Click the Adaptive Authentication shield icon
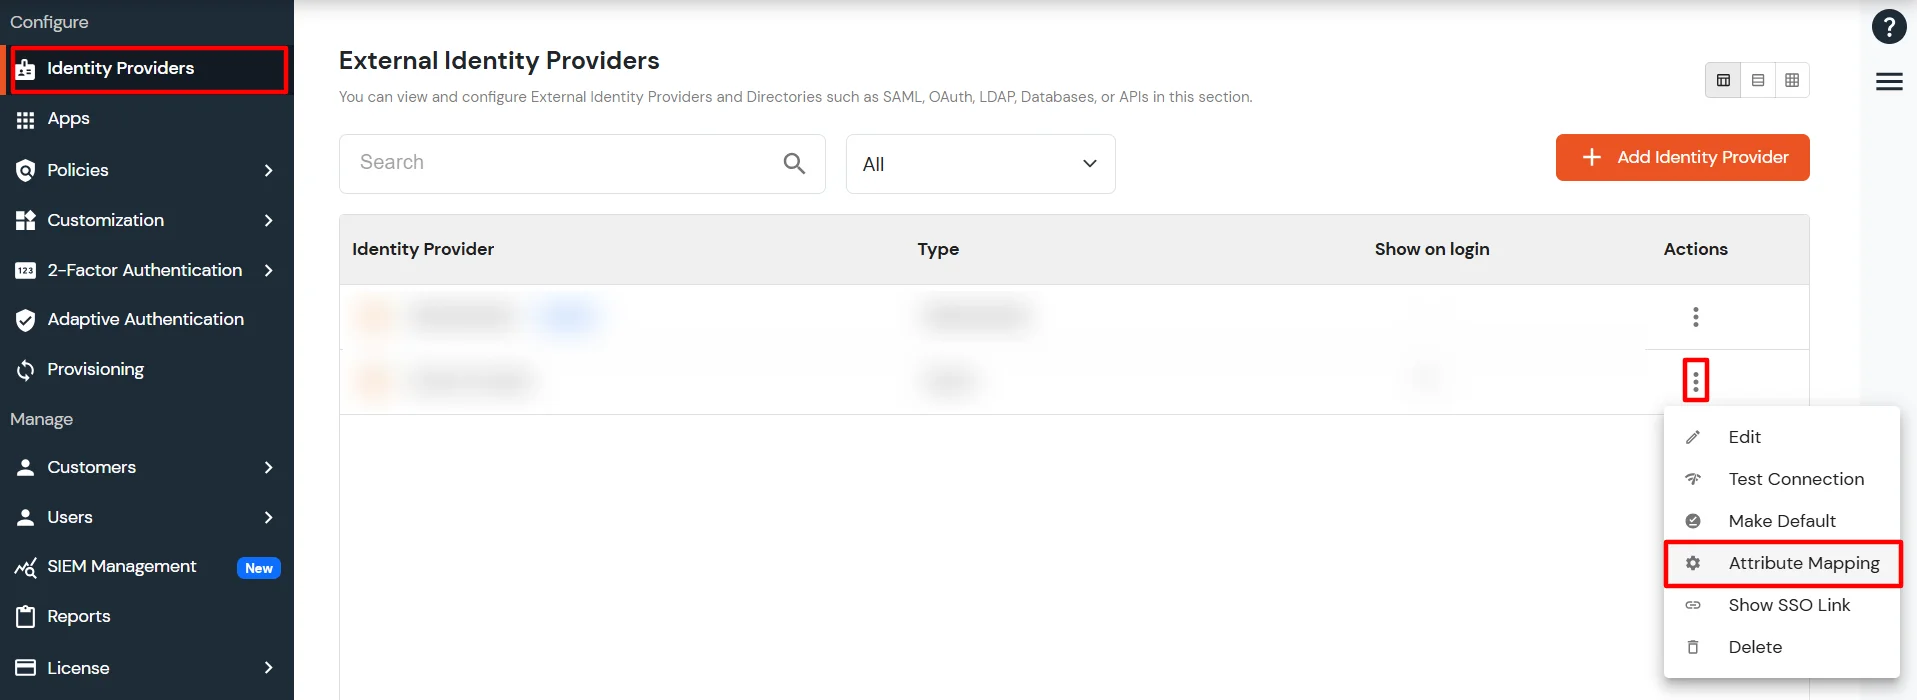 [x=25, y=319]
